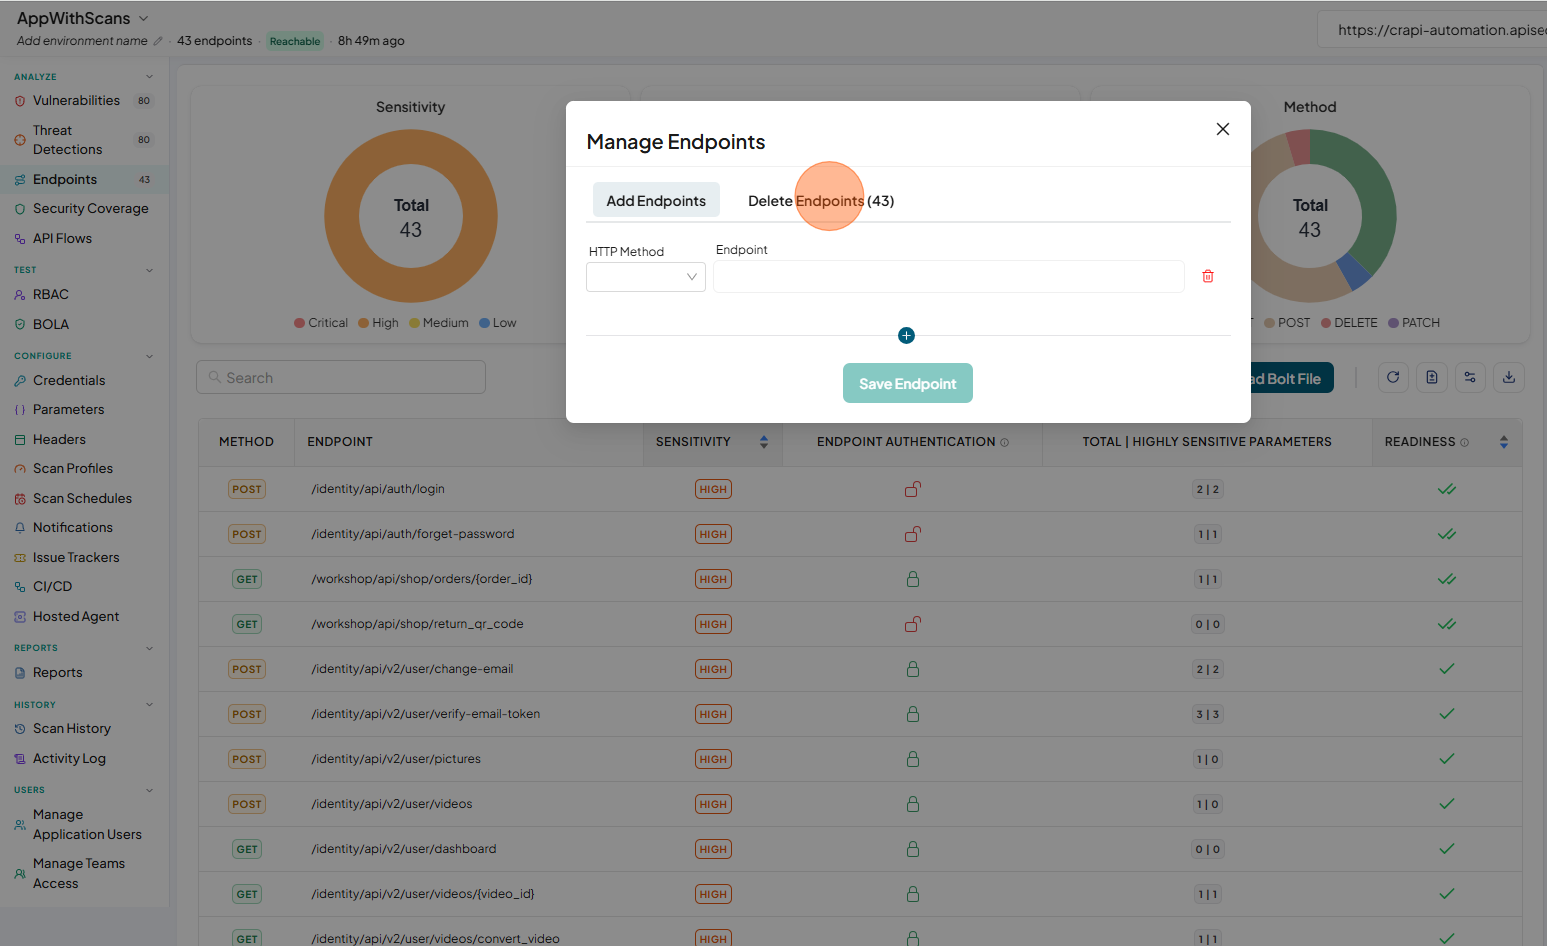Sort table by Sensitivity column arrows
The width and height of the screenshot is (1547, 946).
tap(764, 442)
